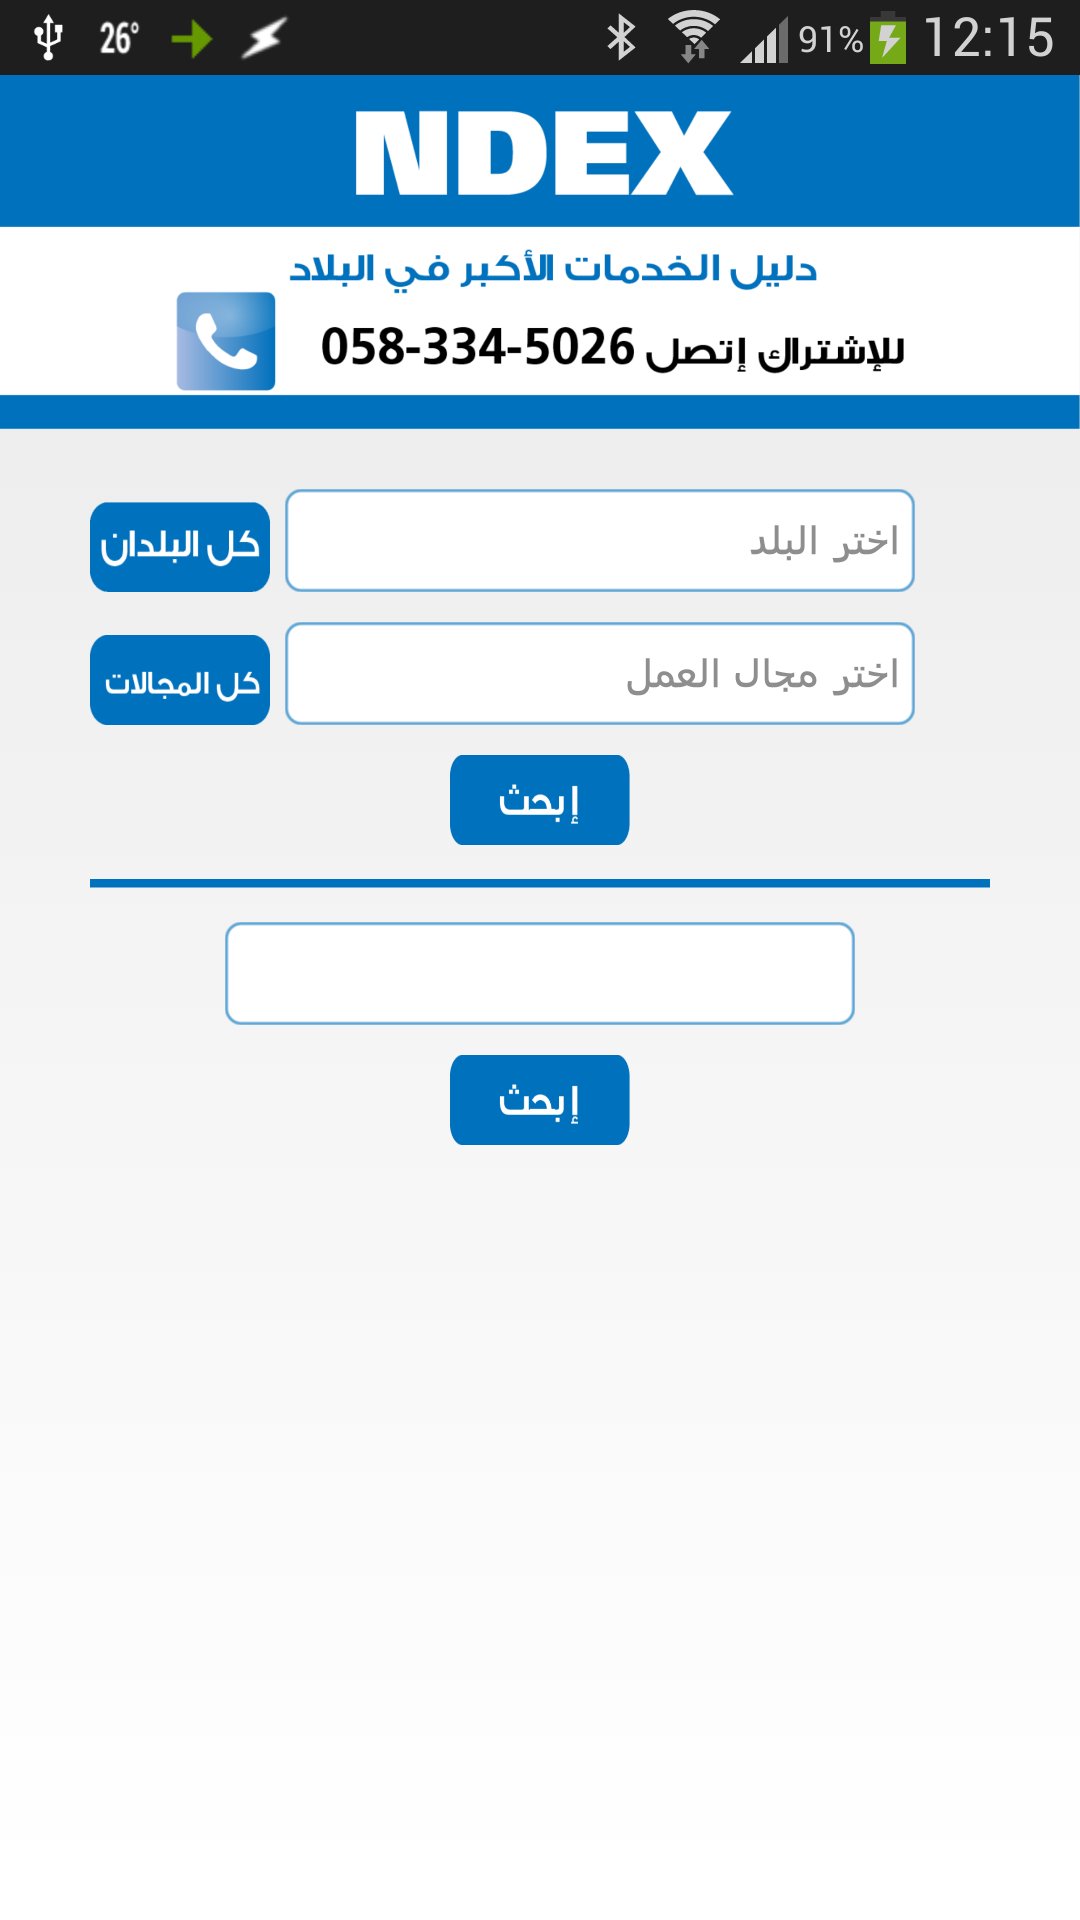This screenshot has height=1920, width=1080.
Task: Tap the blue phone call icon
Action: [x=226, y=341]
